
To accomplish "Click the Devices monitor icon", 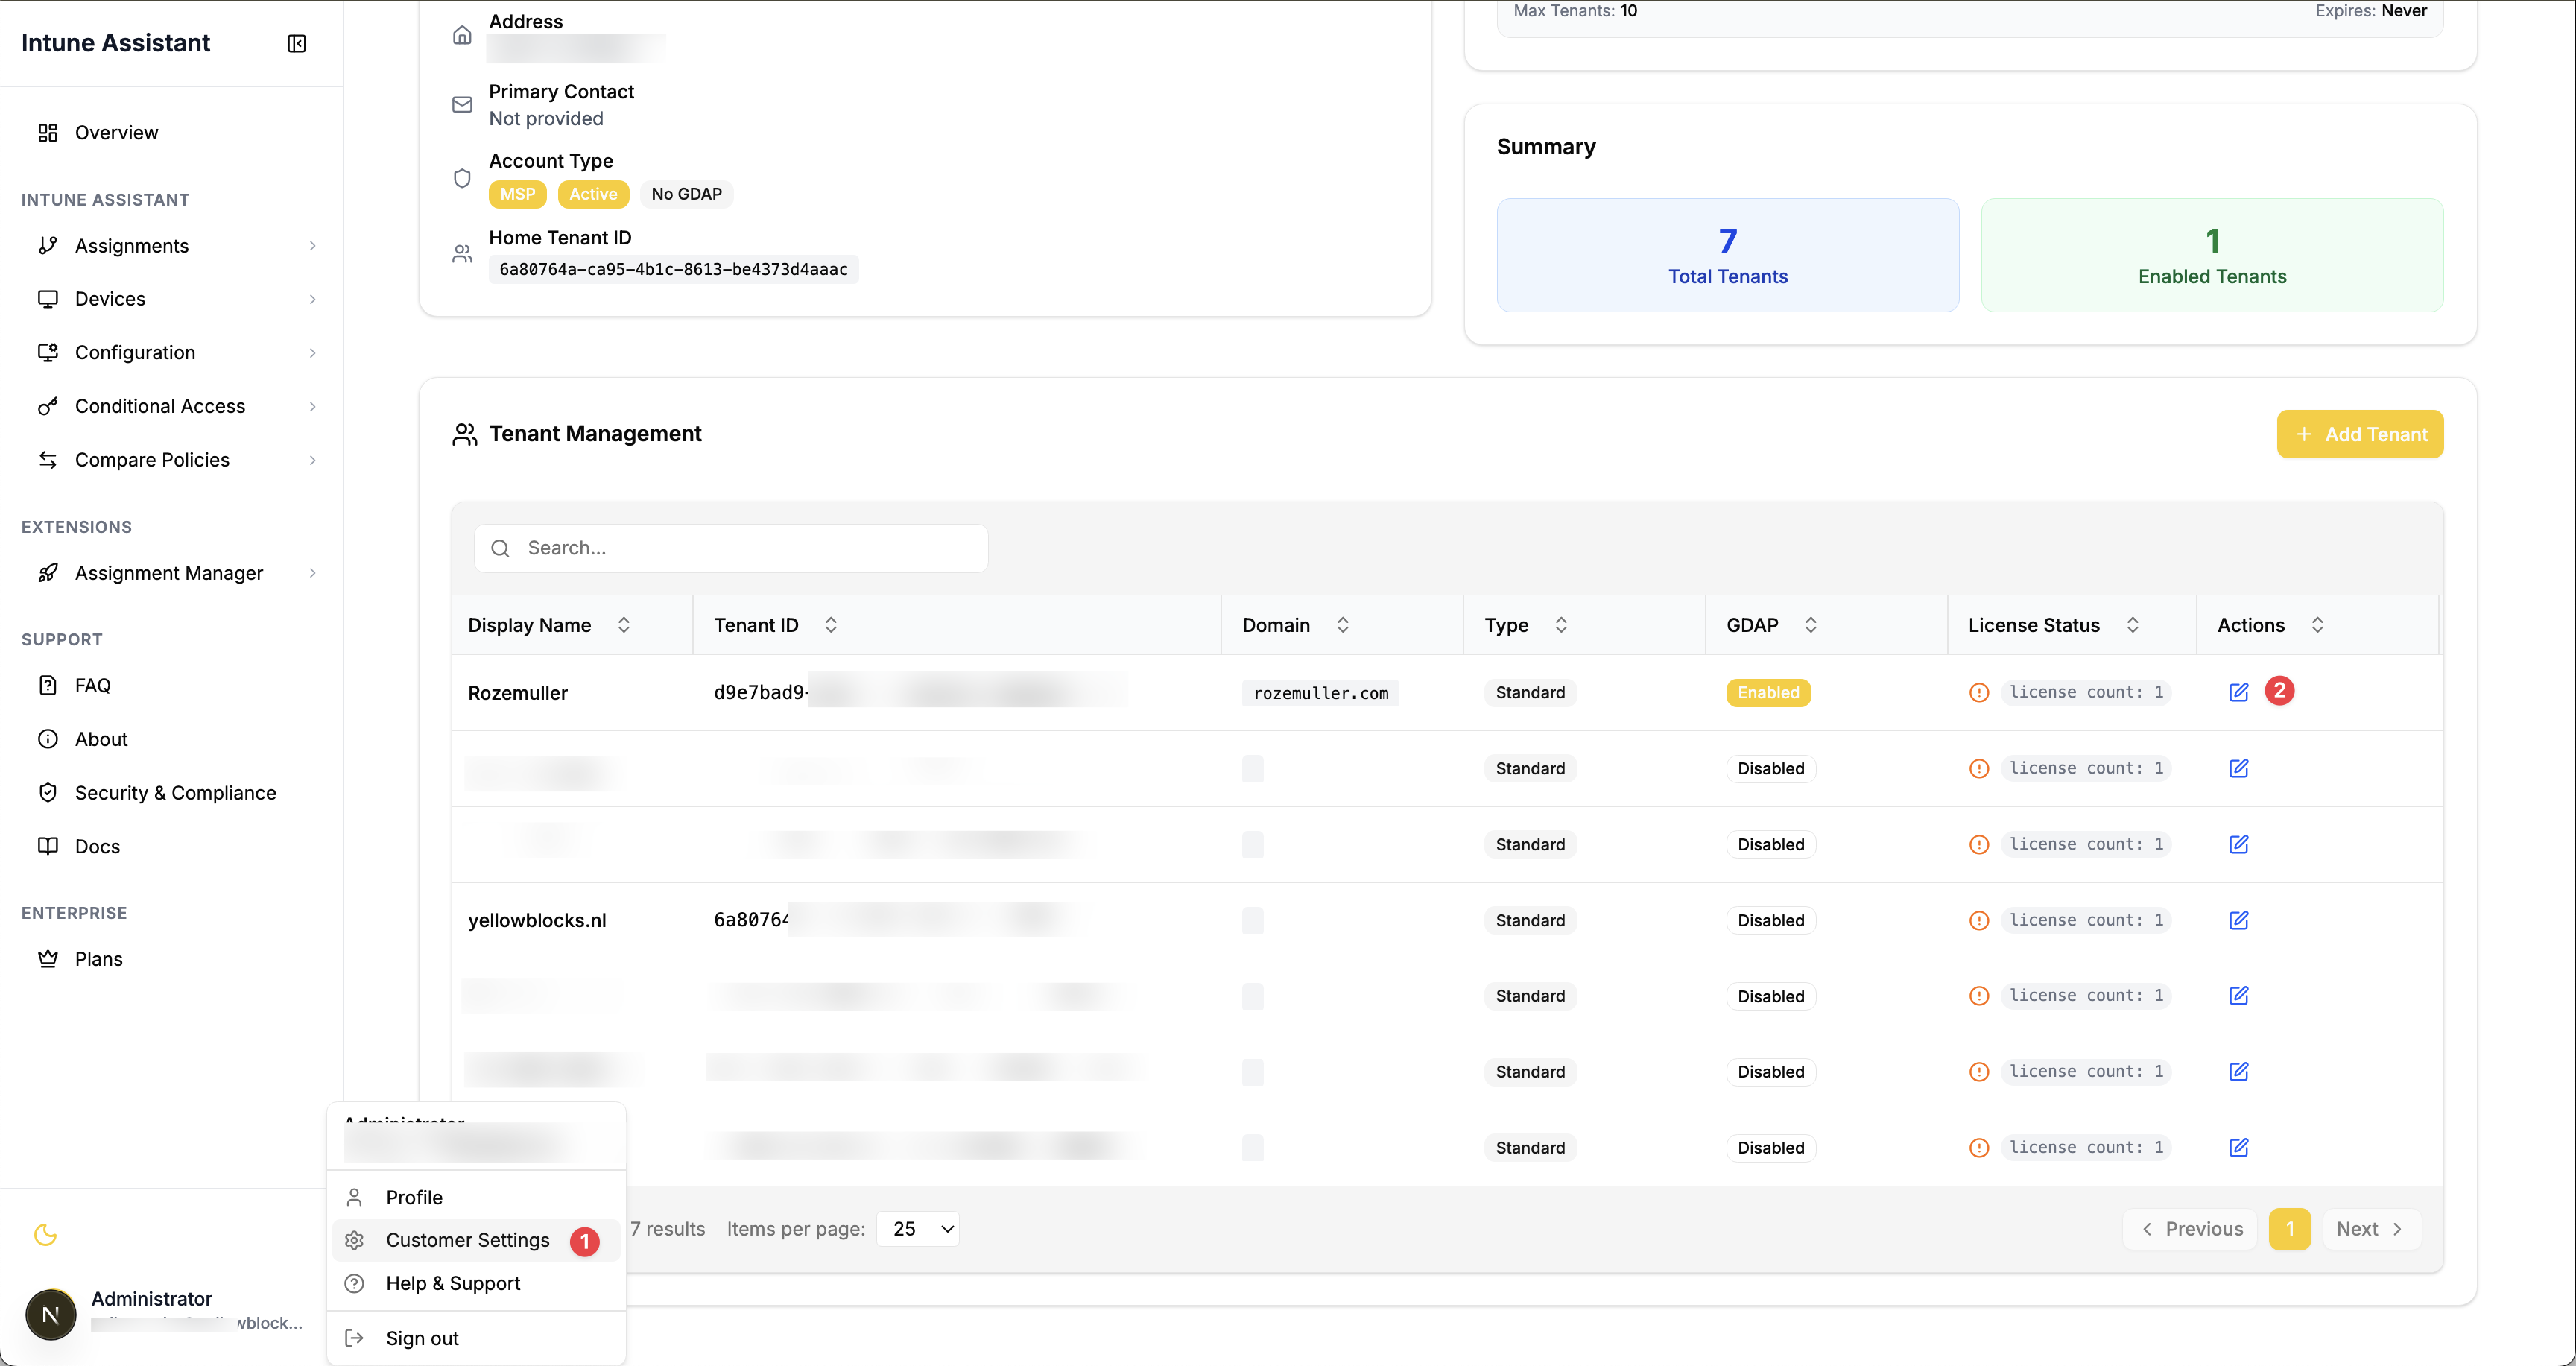I will (49, 298).
